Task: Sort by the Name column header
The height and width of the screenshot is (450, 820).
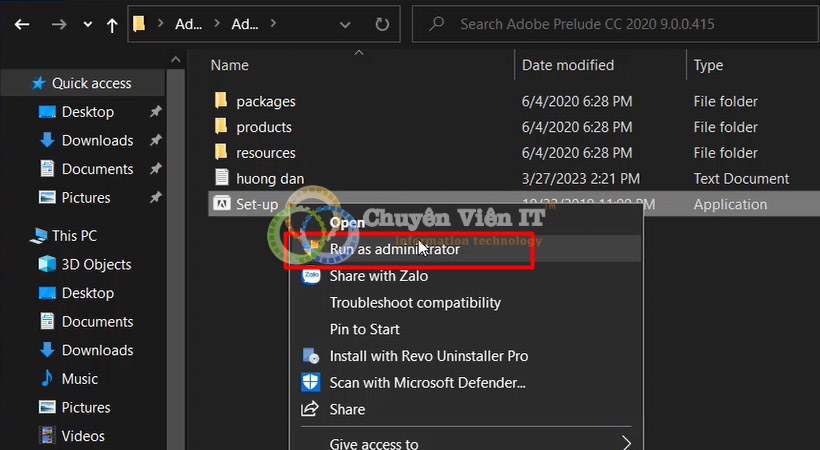Action: (230, 65)
